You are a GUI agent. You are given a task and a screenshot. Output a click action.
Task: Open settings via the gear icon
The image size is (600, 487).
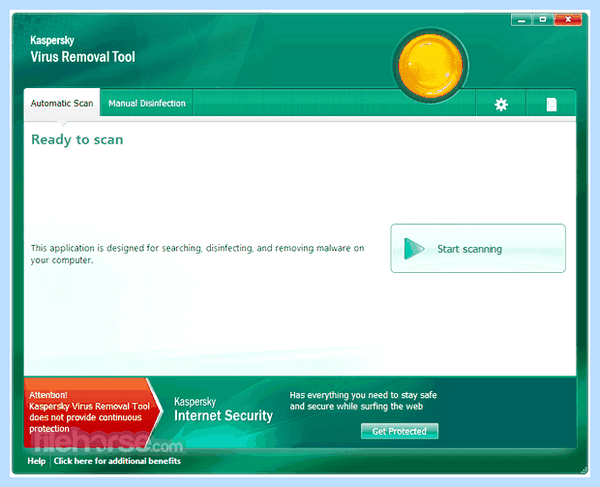[501, 104]
